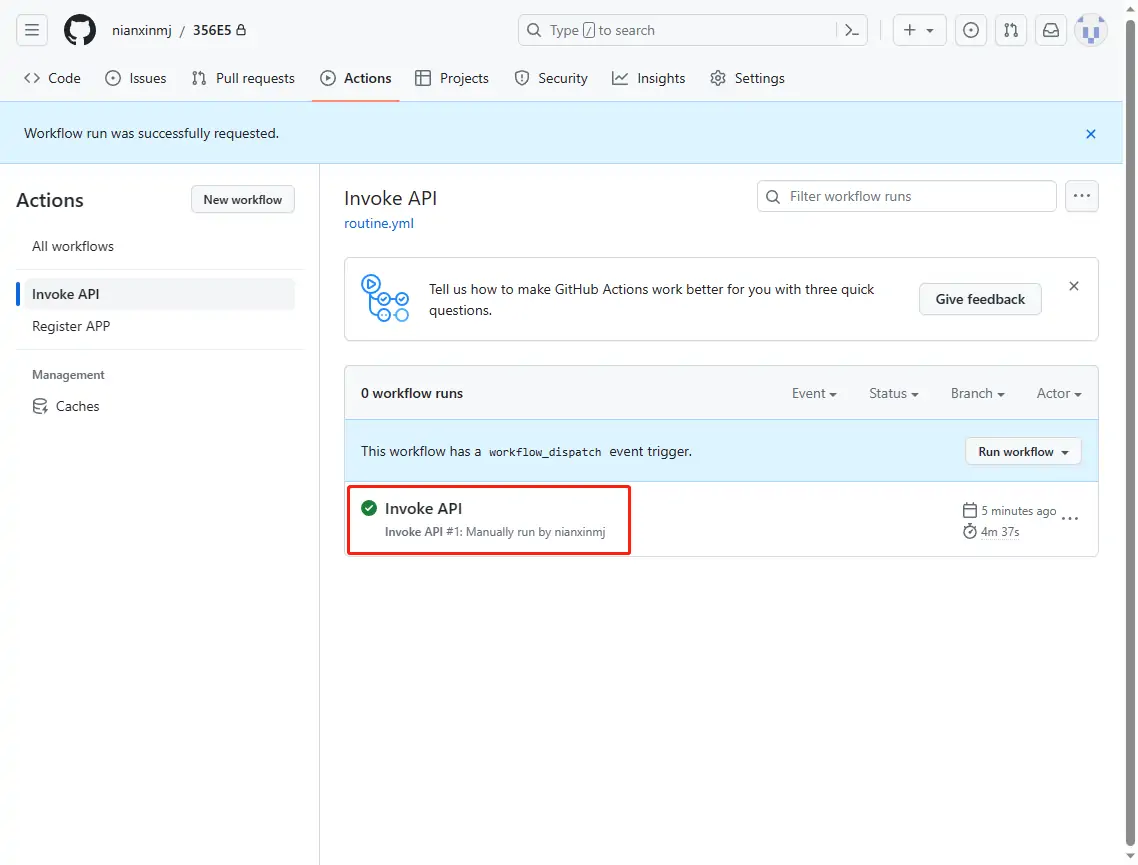Viewport: 1138px width, 865px height.
Task: Open the Run workflow dropdown
Action: (x=1023, y=452)
